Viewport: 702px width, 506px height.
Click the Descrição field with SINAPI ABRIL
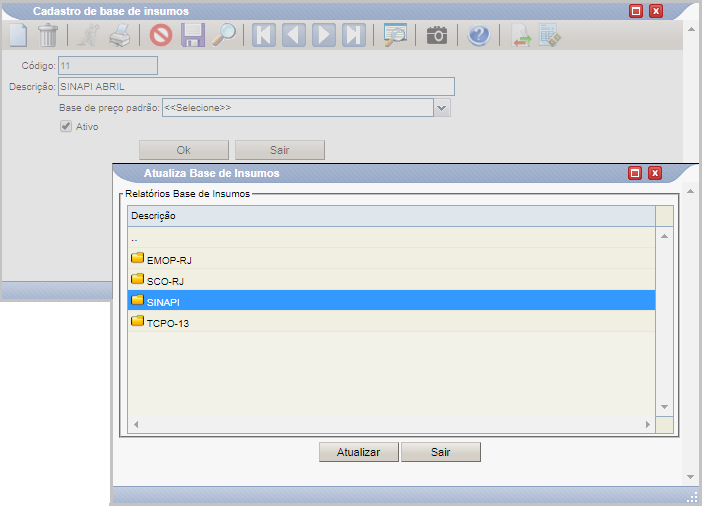(257, 86)
